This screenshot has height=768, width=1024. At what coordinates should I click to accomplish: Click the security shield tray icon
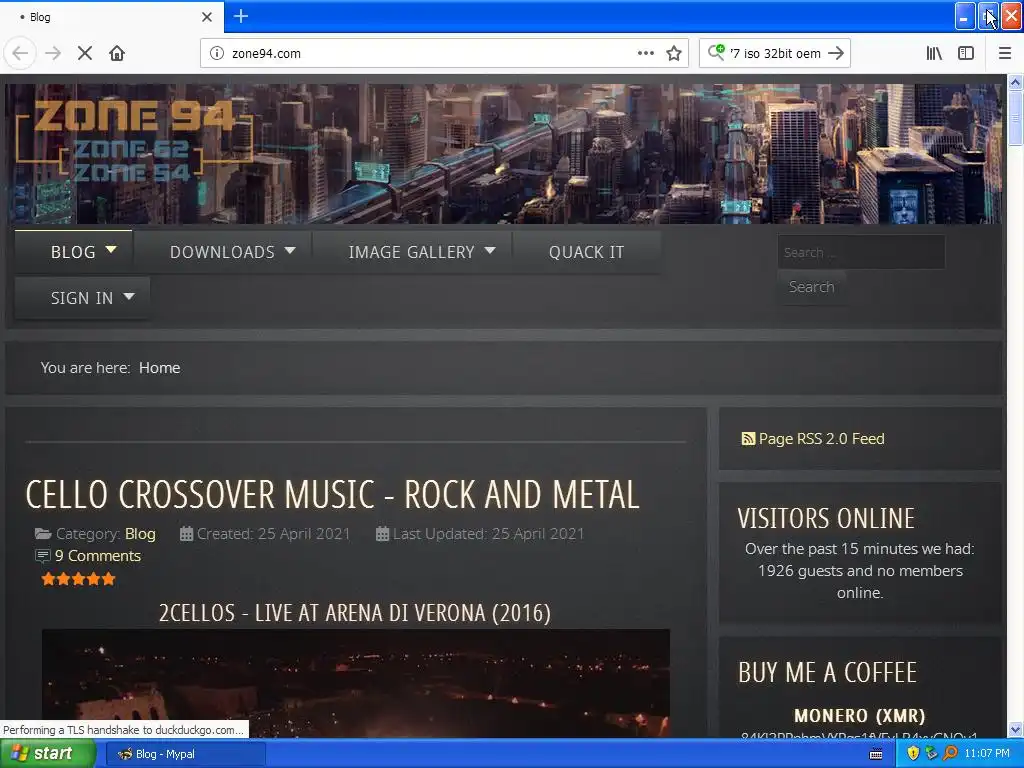coord(913,754)
